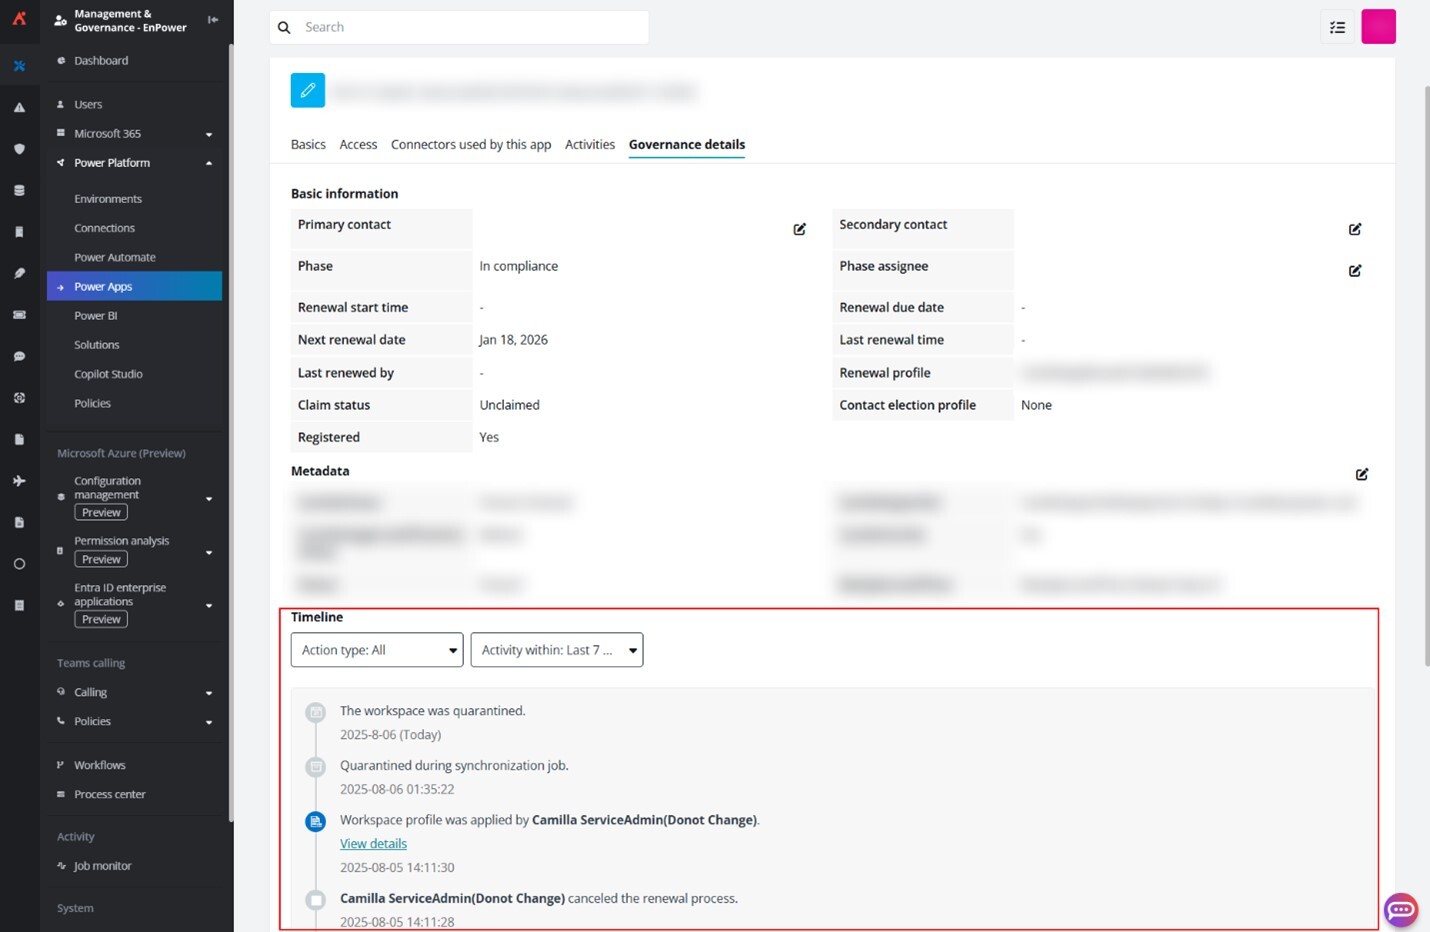The image size is (1430, 932).
Task: Edit the Phase assignee field
Action: coord(1354,271)
